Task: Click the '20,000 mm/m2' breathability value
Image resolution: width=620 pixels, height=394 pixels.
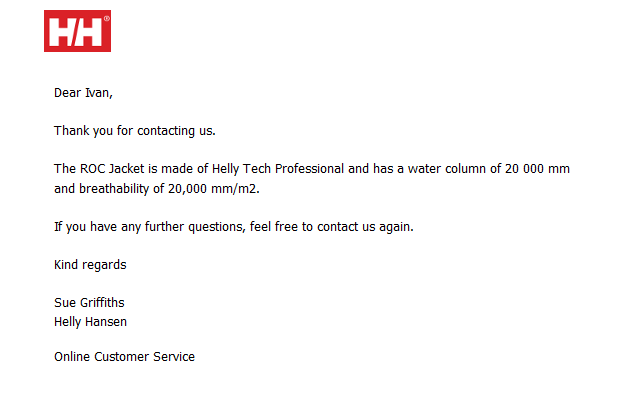Action: point(214,189)
